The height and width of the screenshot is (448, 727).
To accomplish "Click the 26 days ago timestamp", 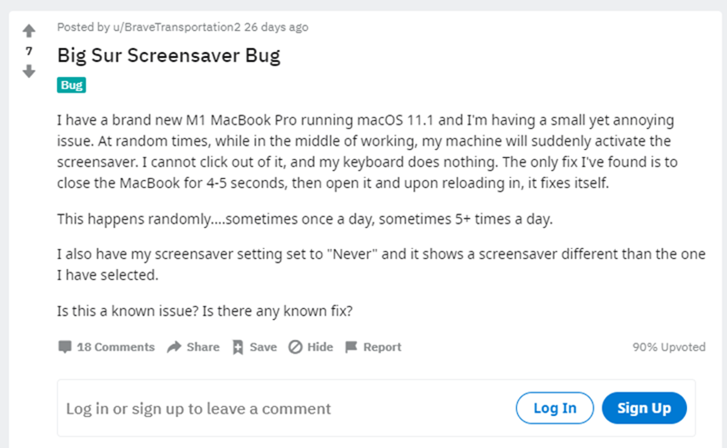I will pyautogui.click(x=276, y=27).
